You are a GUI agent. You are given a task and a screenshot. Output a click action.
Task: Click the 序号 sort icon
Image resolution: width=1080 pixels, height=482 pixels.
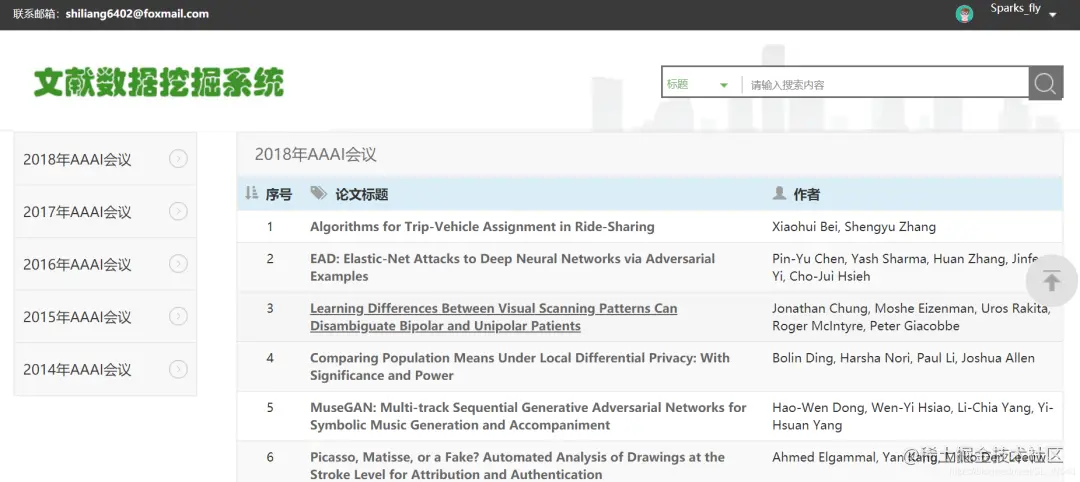[x=251, y=193]
